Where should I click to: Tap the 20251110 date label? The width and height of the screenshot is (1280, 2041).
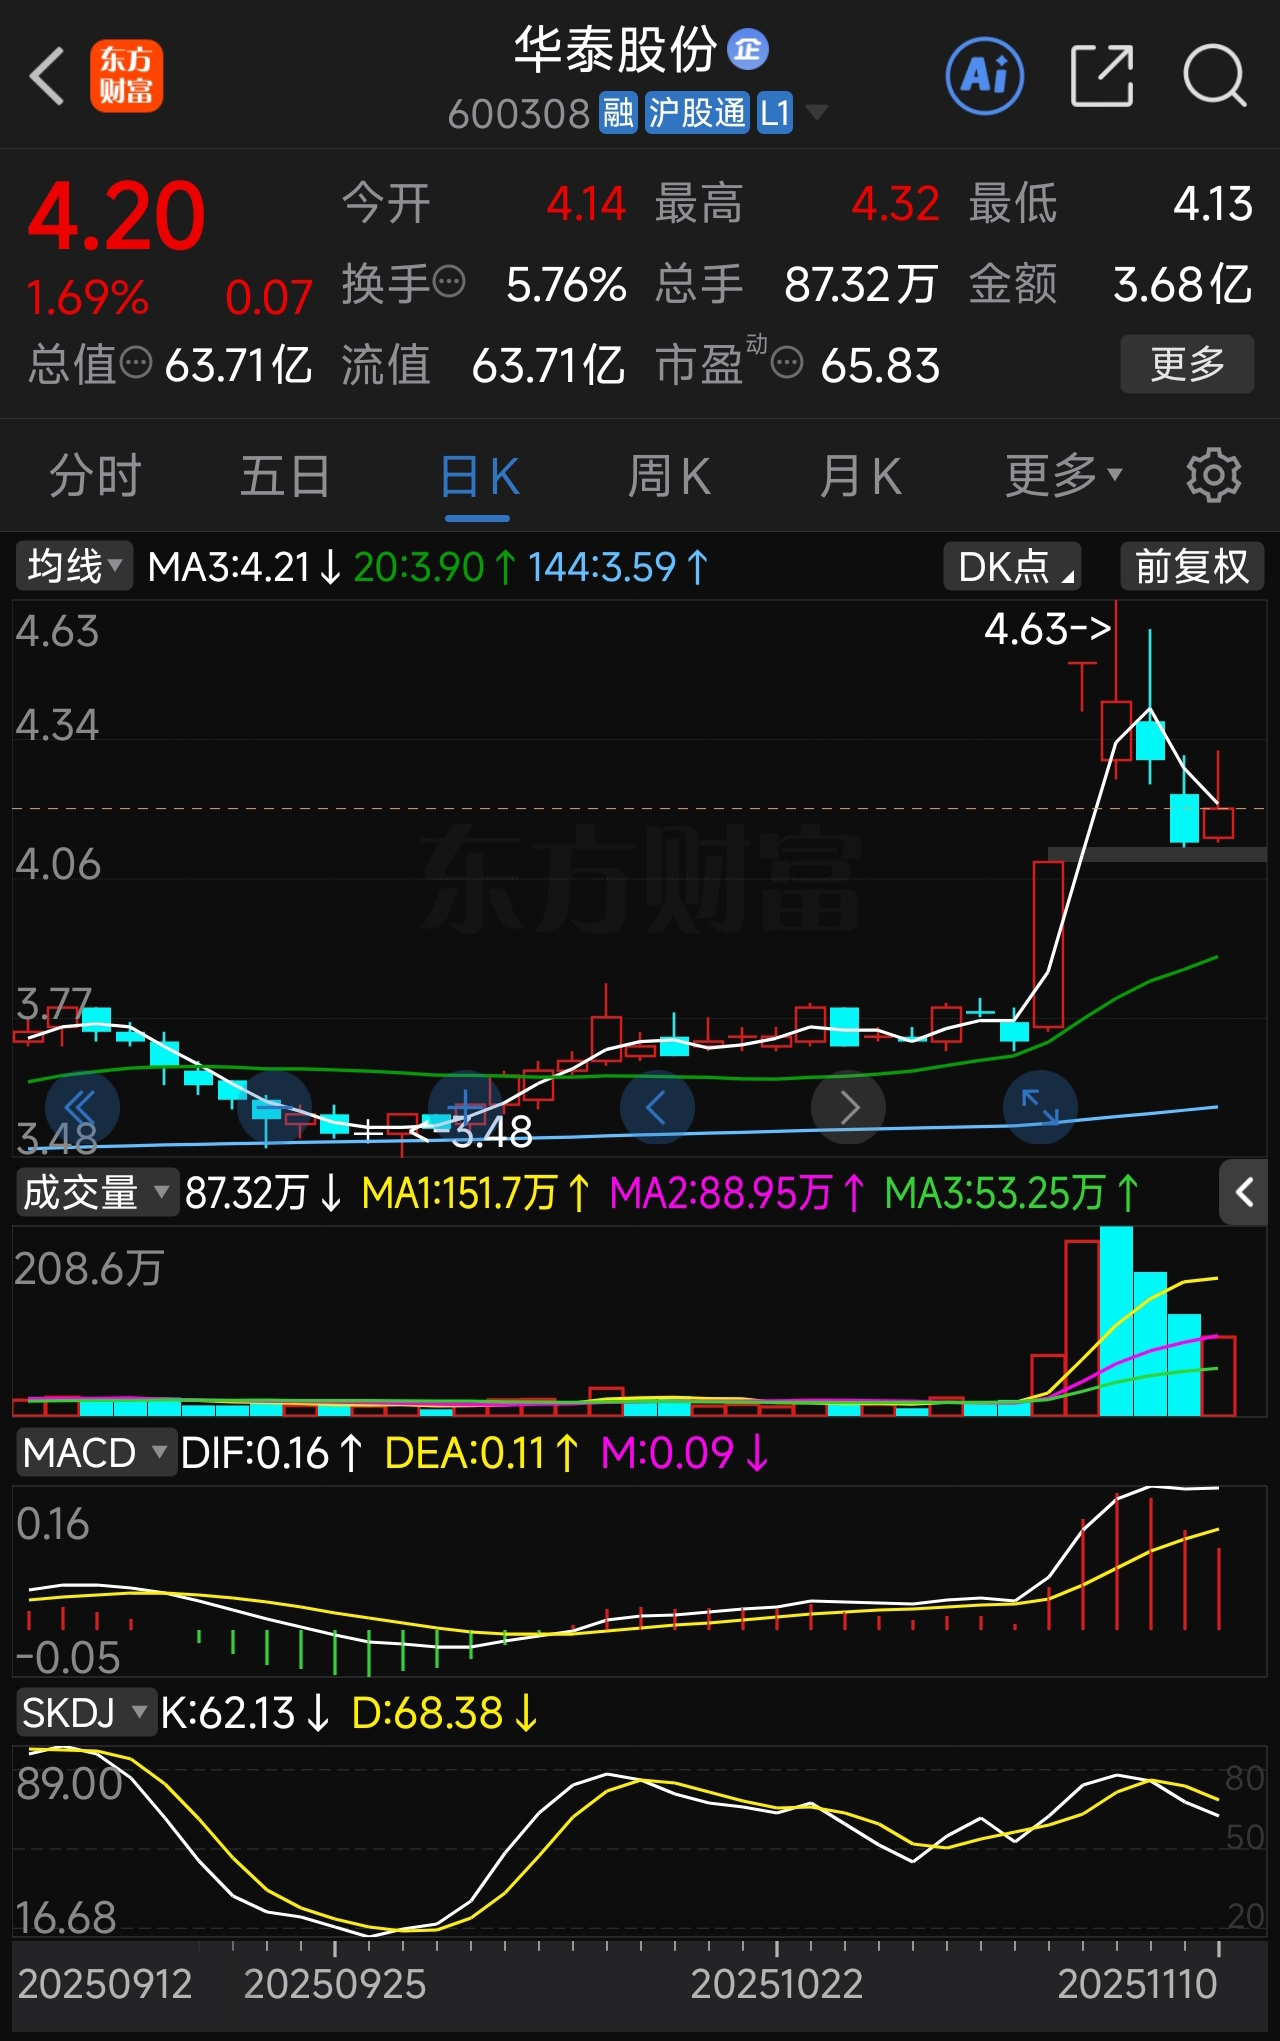1137,1984
